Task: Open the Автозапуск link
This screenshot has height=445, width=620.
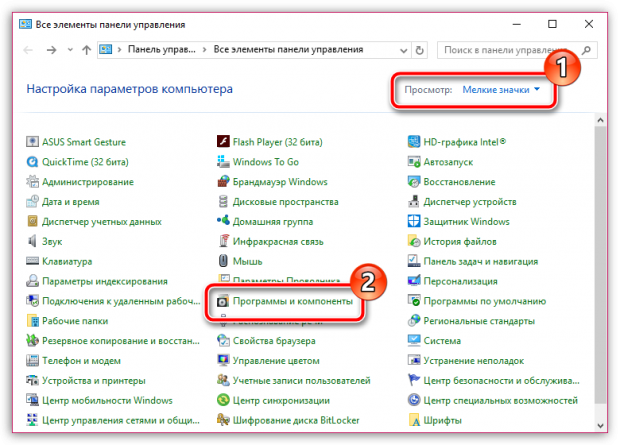Action: click(x=448, y=162)
